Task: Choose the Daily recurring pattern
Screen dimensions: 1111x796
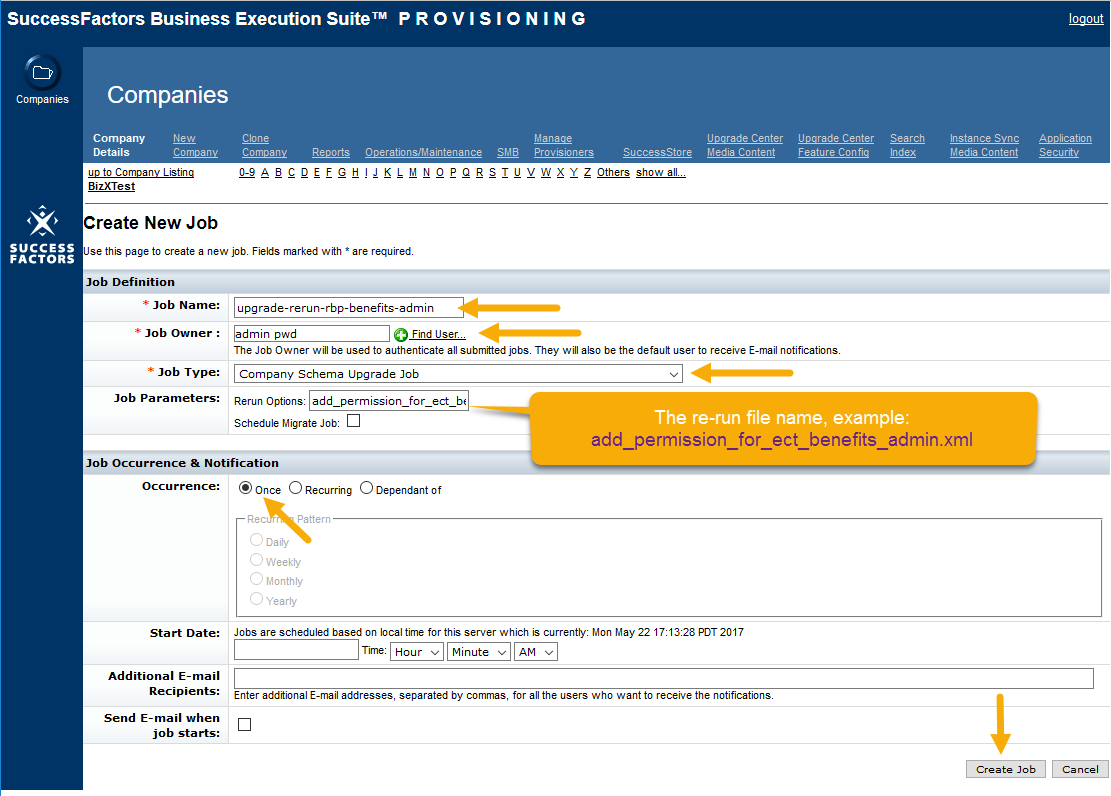Action: coord(256,540)
